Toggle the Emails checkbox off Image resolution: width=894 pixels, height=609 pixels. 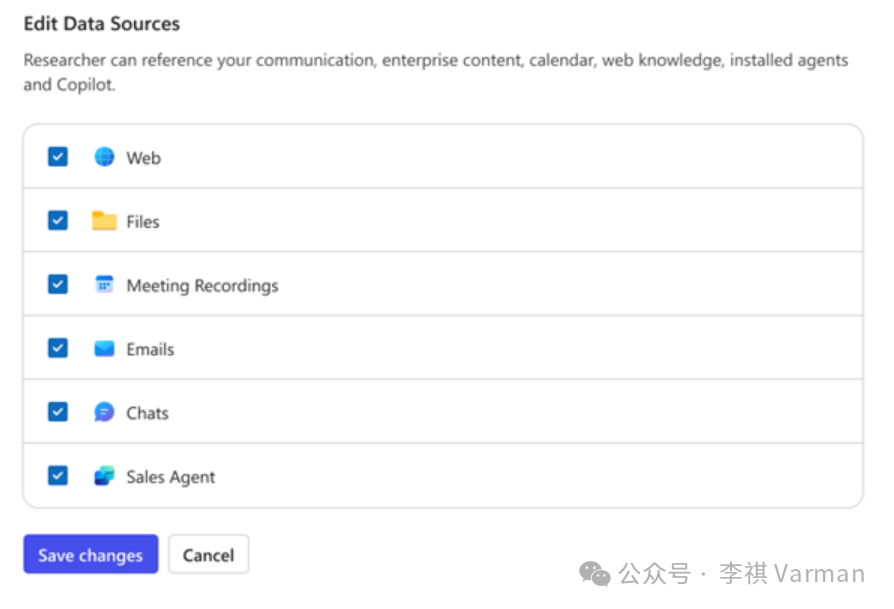[x=57, y=348]
